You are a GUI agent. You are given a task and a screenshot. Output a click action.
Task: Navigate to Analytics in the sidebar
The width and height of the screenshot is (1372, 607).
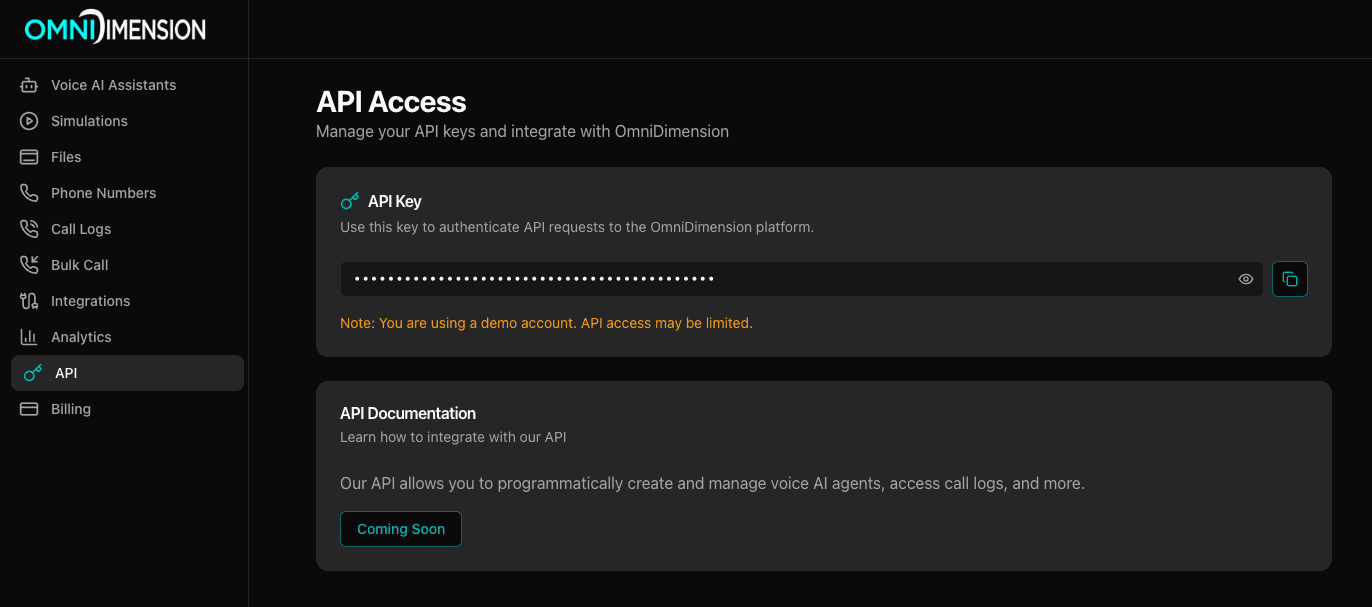click(x=81, y=337)
